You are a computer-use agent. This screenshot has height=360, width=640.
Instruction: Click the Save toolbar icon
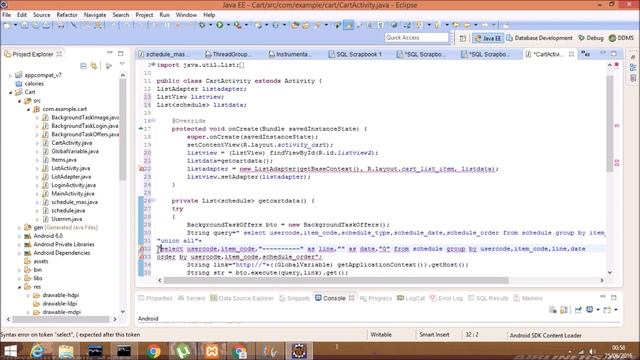(x=25, y=25)
